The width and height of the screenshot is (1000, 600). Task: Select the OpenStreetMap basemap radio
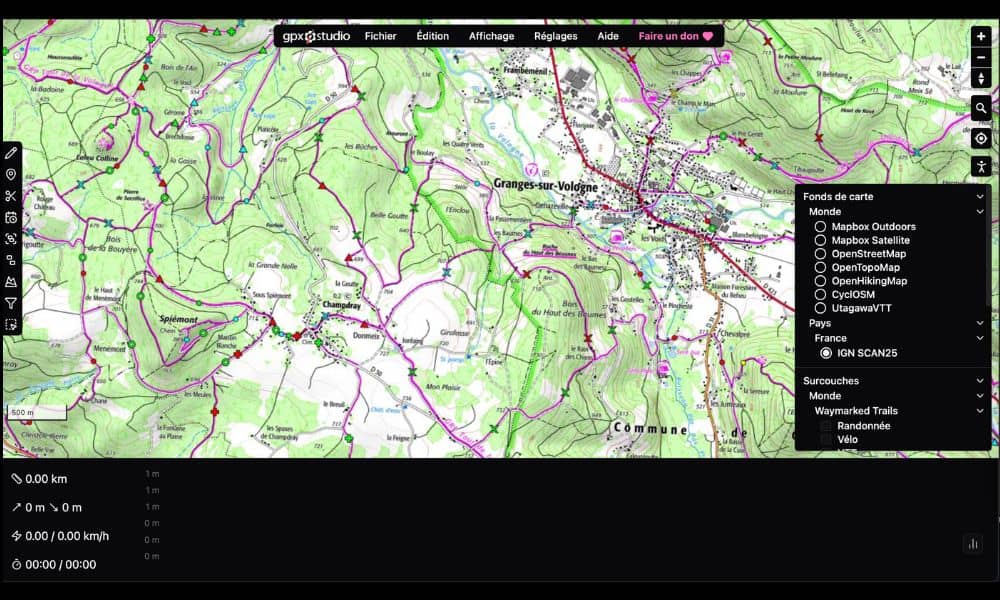[821, 254]
